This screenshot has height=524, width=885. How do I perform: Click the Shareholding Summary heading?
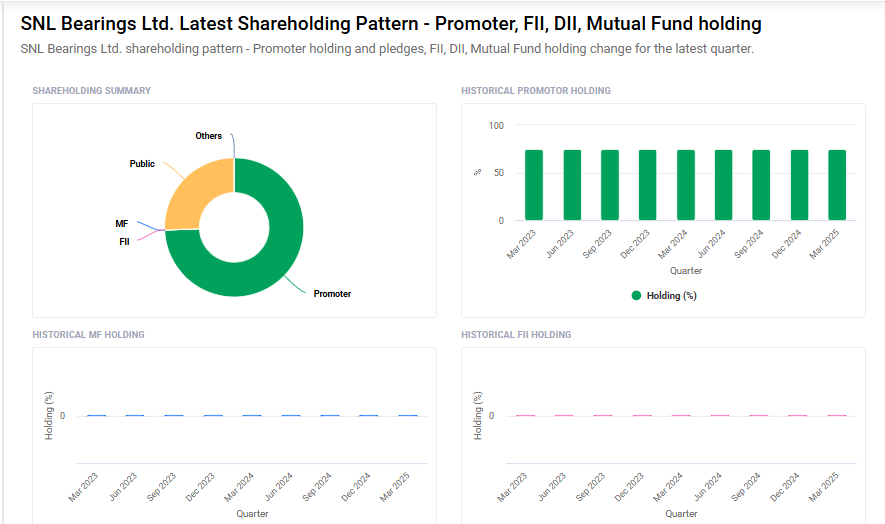pos(91,90)
